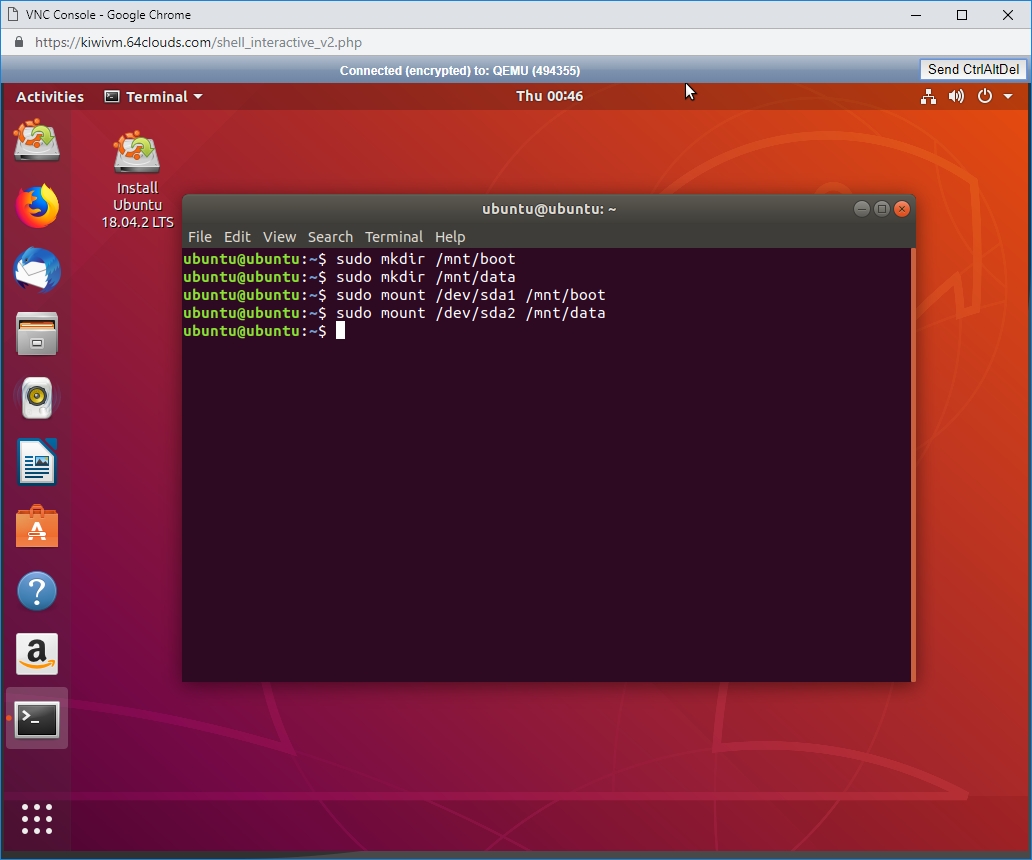Click Activities in the top bar
The height and width of the screenshot is (860, 1032).
click(x=50, y=97)
